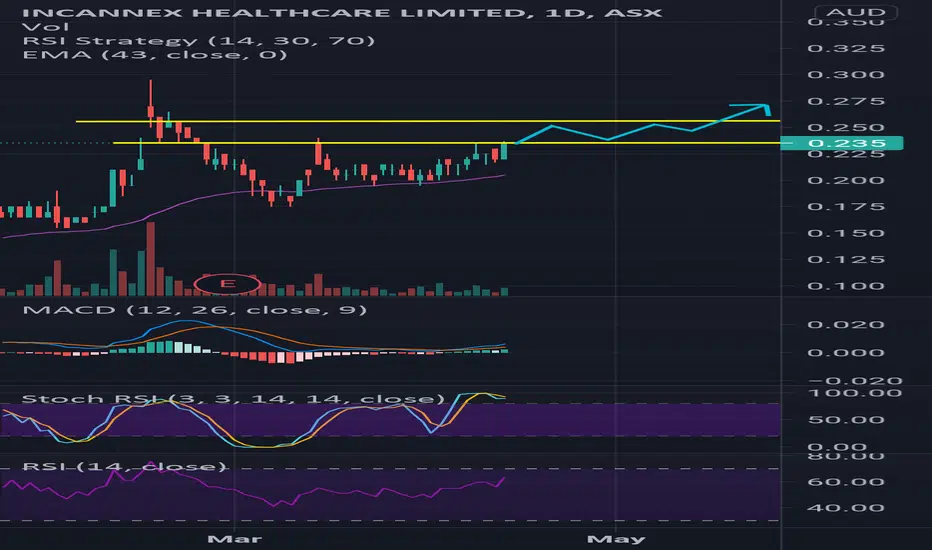
Task: Click the AUD currency button
Action: tap(855, 12)
